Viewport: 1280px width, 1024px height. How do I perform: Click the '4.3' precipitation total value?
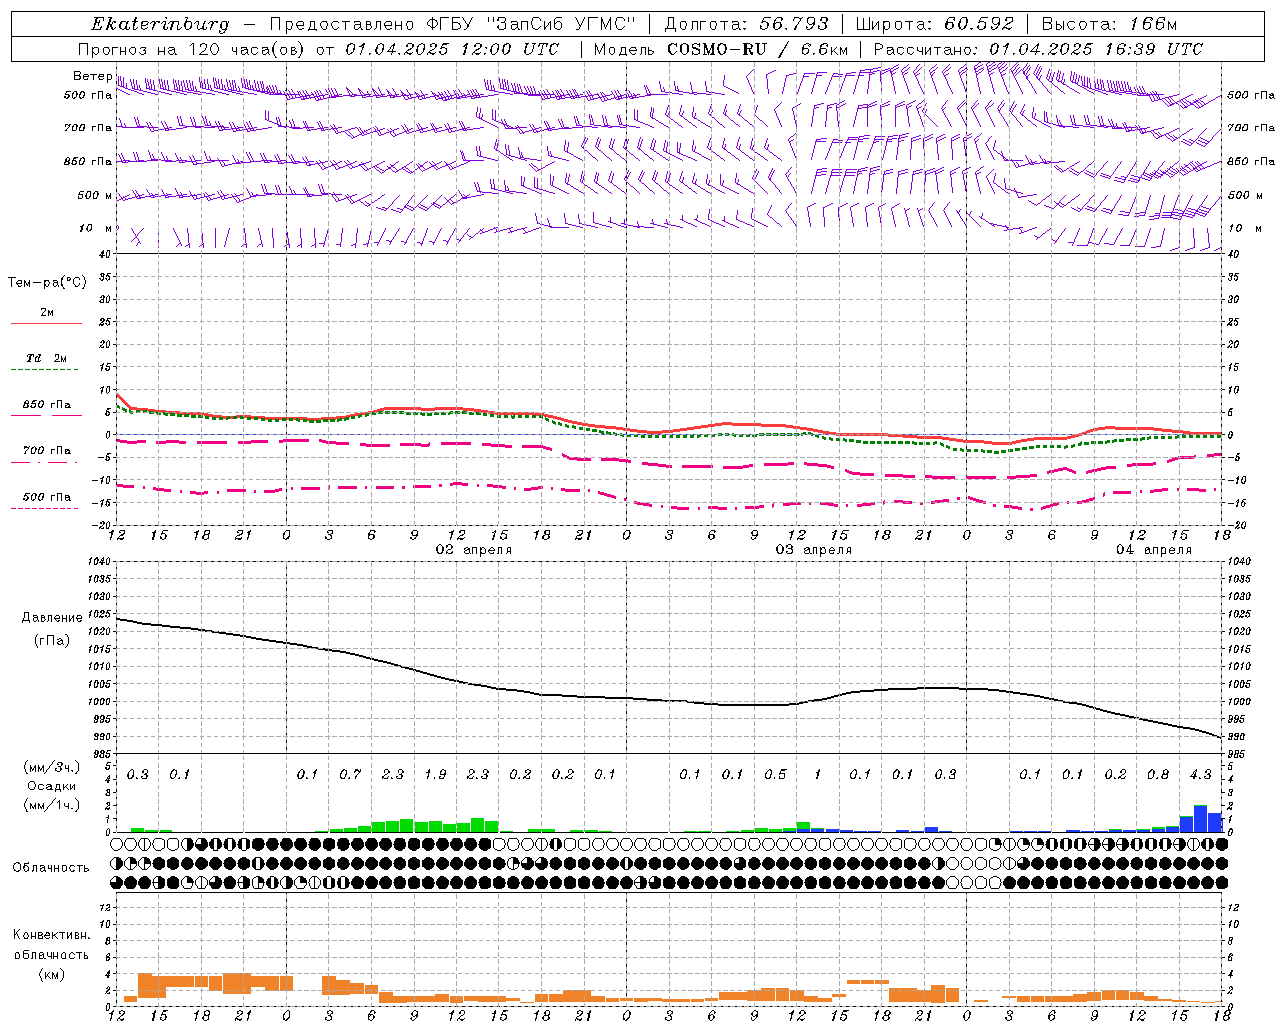point(1201,775)
